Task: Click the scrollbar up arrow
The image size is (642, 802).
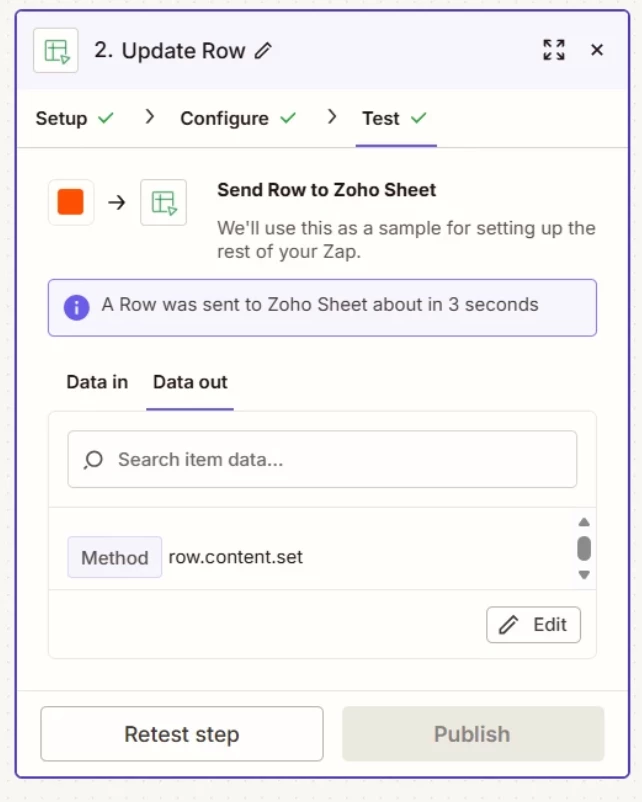Action: [584, 522]
